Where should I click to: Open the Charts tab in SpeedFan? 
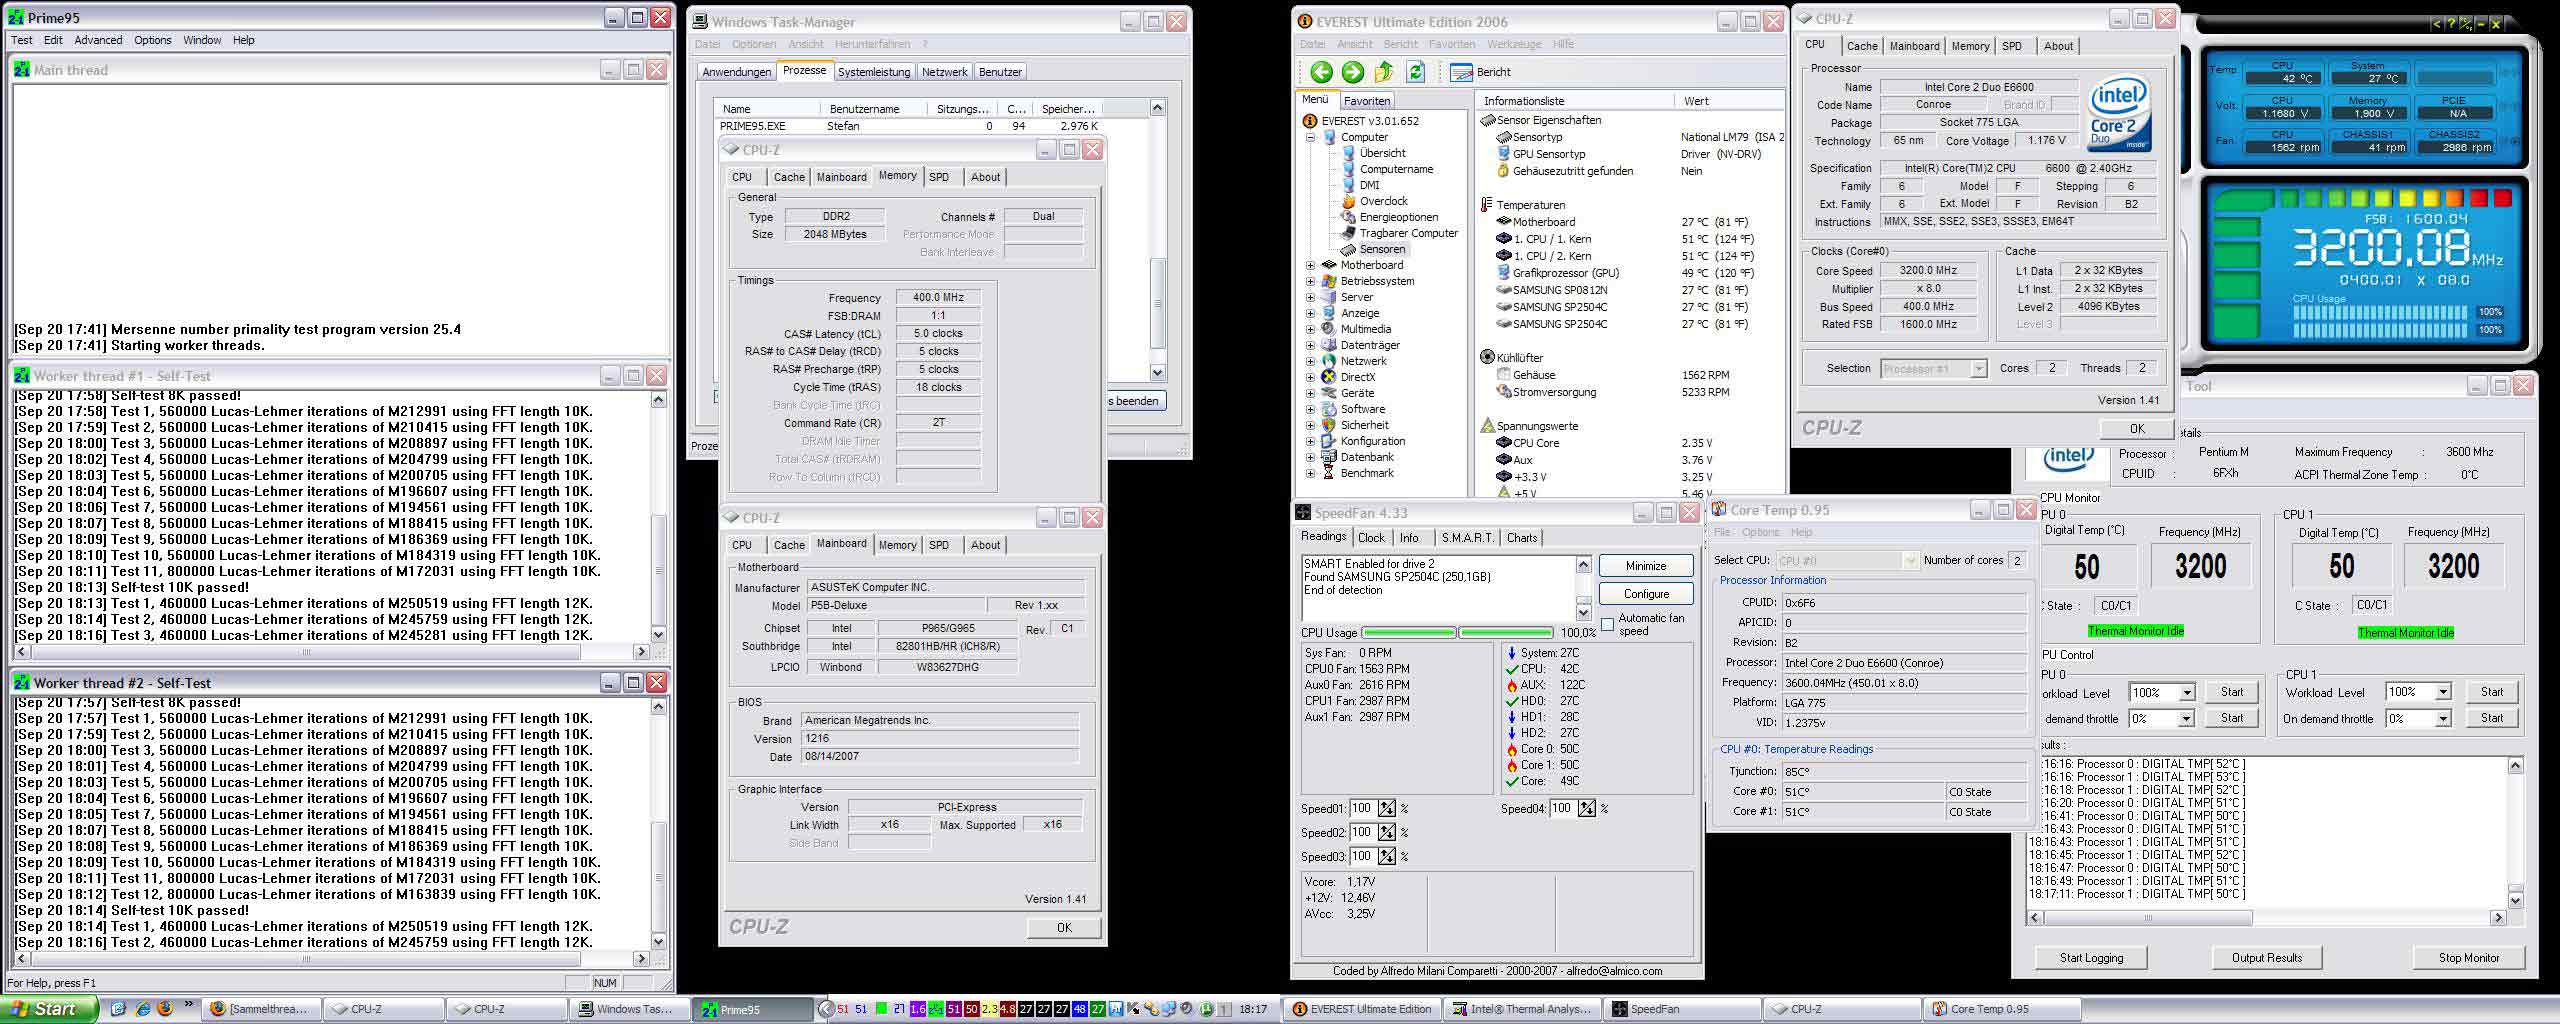(1522, 538)
